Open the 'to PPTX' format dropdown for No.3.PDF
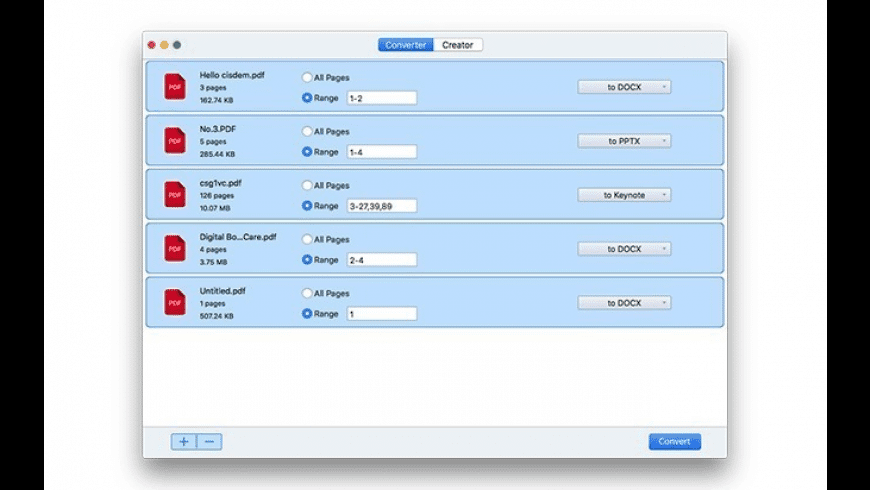870x490 pixels. pyautogui.click(x=624, y=141)
